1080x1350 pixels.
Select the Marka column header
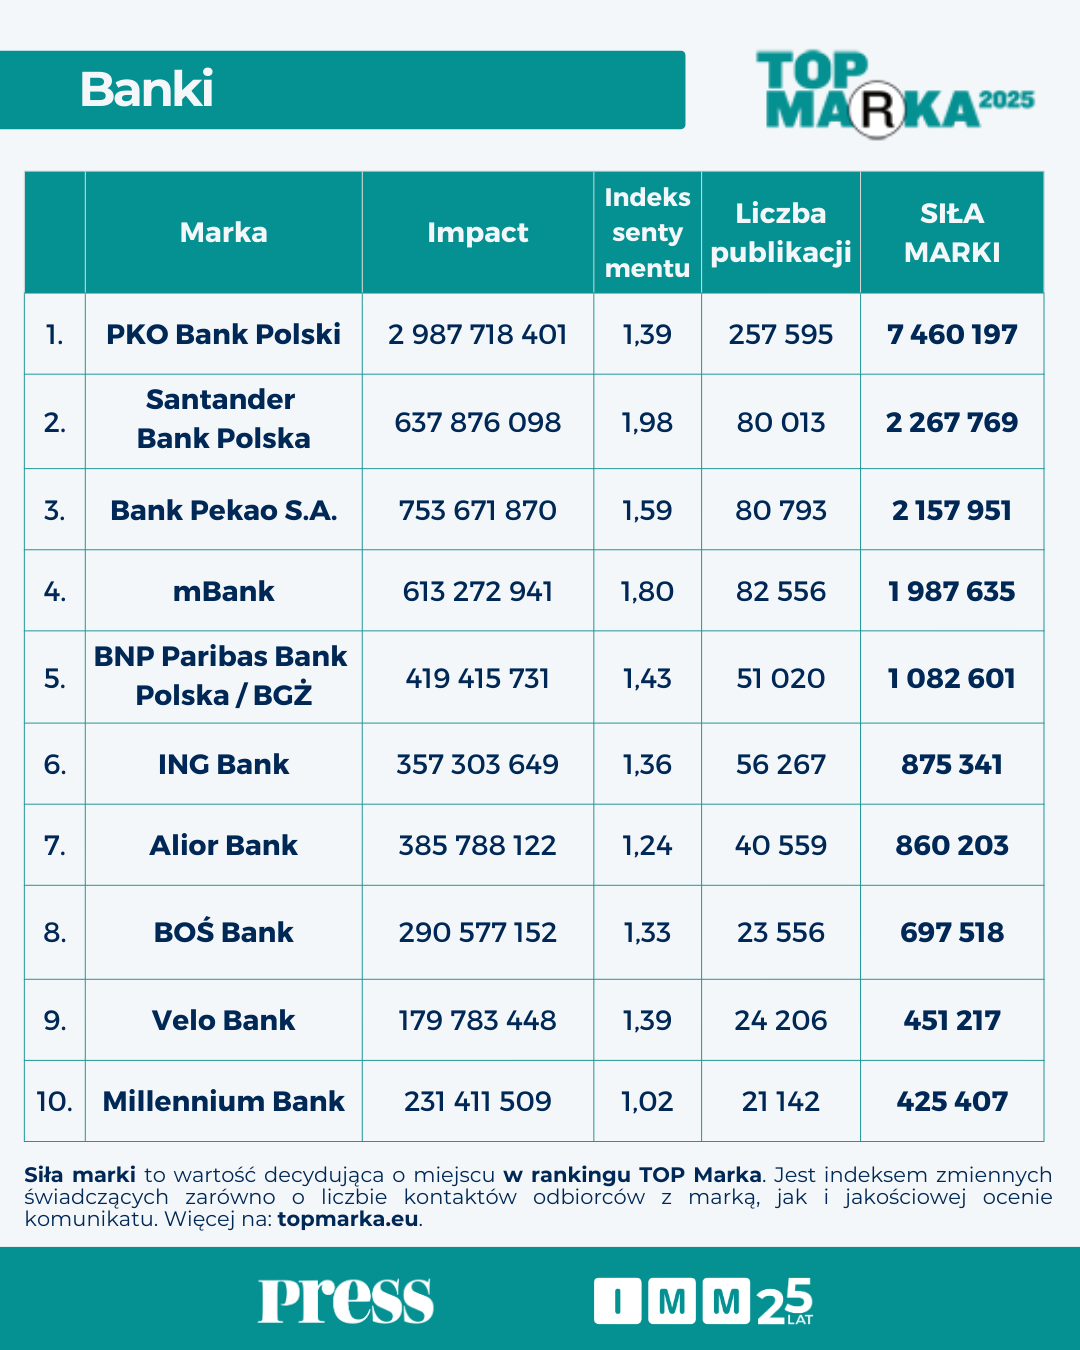pyautogui.click(x=224, y=233)
